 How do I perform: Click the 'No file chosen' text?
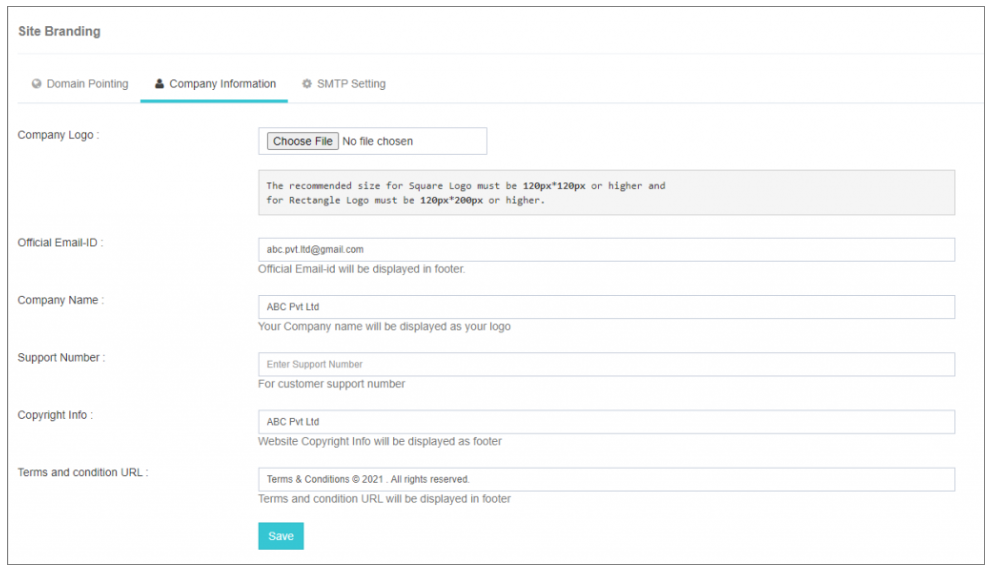pyautogui.click(x=378, y=142)
